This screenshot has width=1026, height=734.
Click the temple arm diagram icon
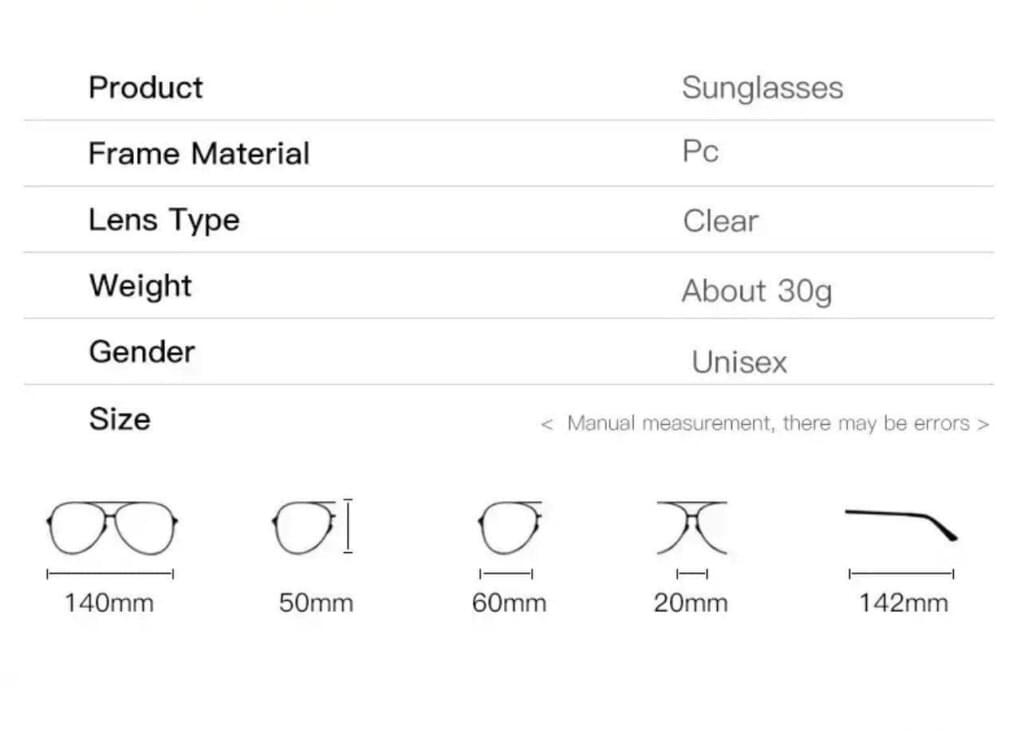901,523
